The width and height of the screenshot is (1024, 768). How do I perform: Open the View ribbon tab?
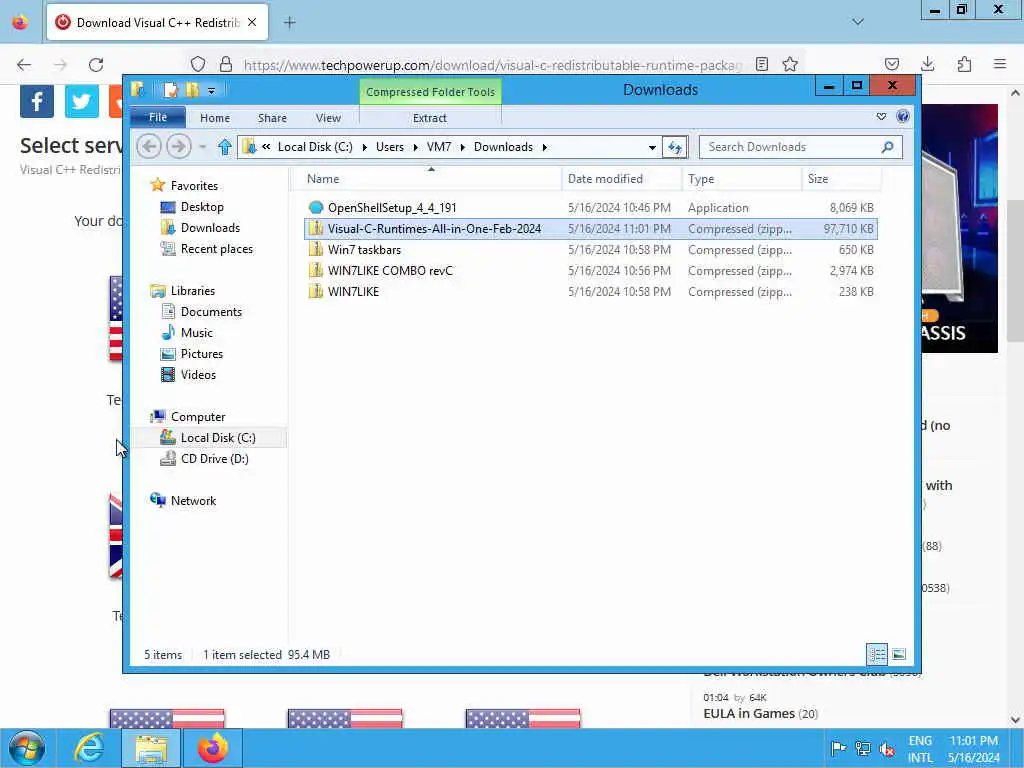[x=328, y=118]
